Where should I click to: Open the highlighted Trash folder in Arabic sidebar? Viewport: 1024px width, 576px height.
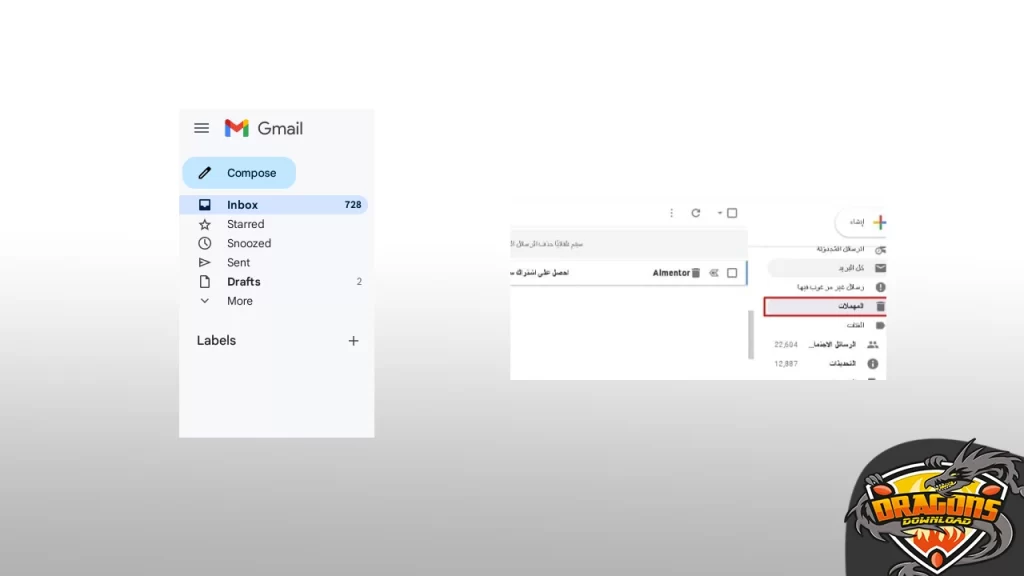tap(824, 306)
